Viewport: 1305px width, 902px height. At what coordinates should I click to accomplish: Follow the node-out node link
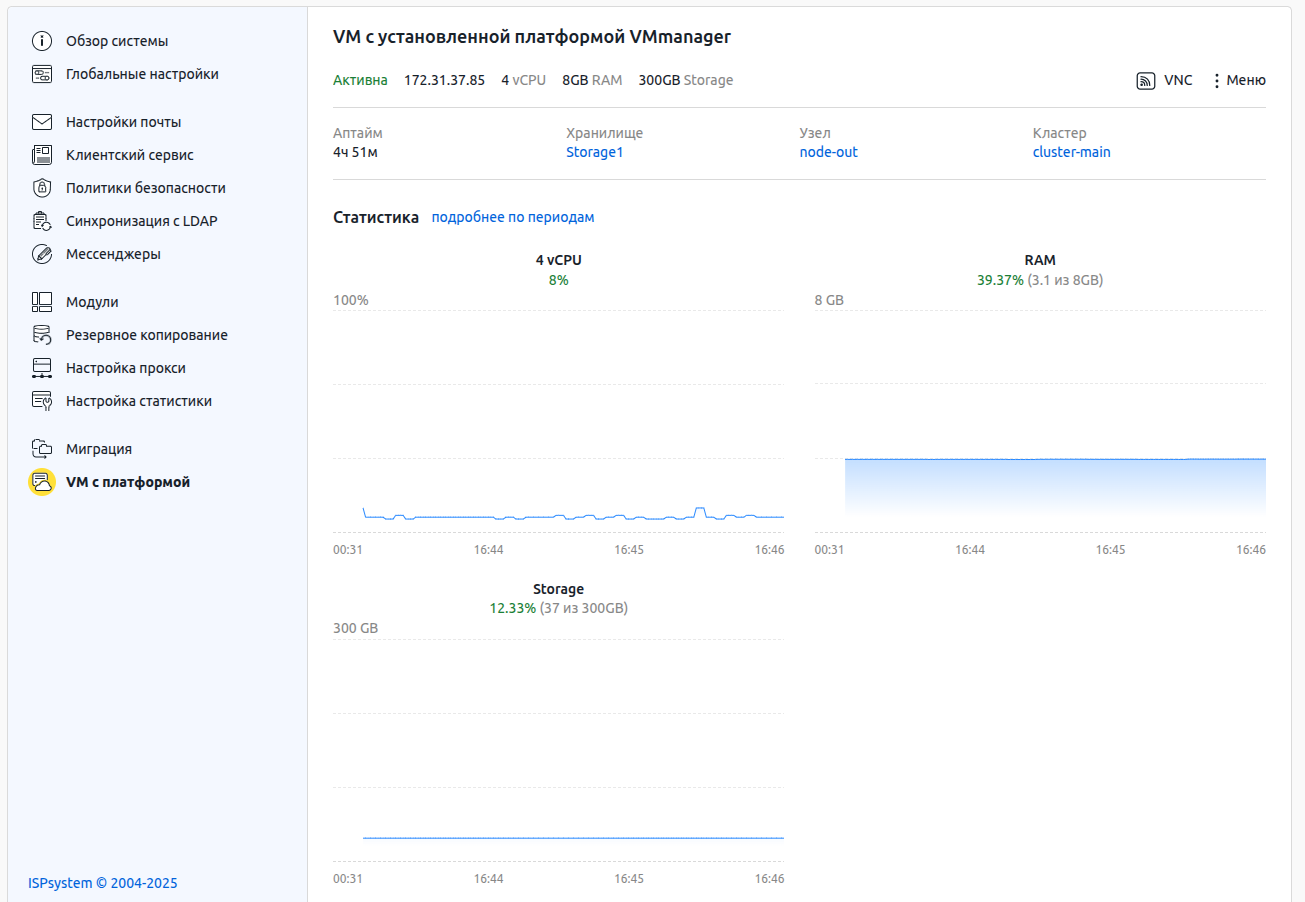pos(828,152)
